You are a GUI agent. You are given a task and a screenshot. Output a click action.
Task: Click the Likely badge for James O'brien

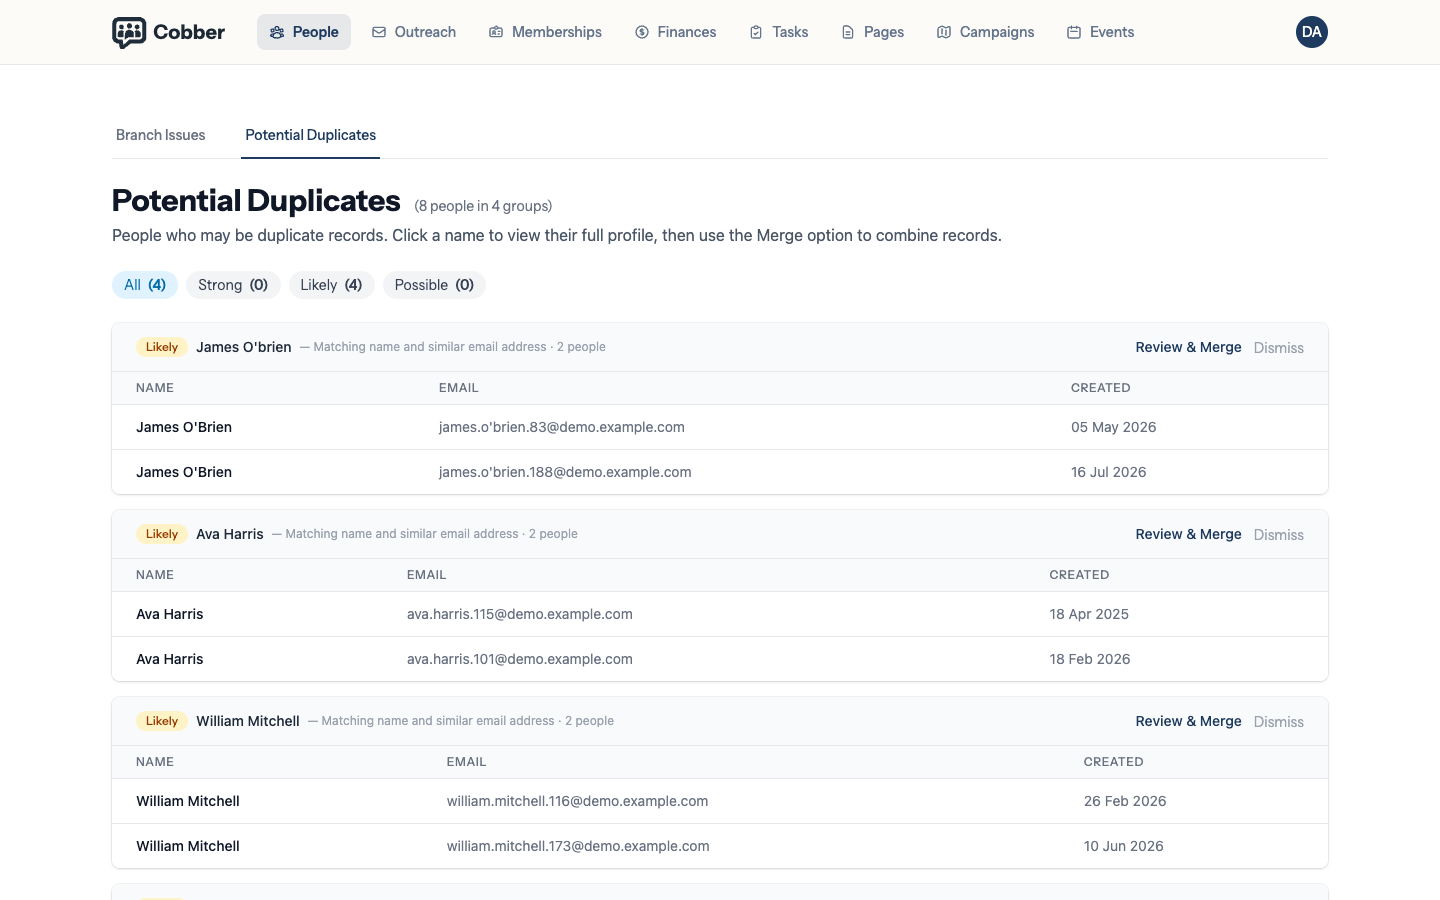162,347
